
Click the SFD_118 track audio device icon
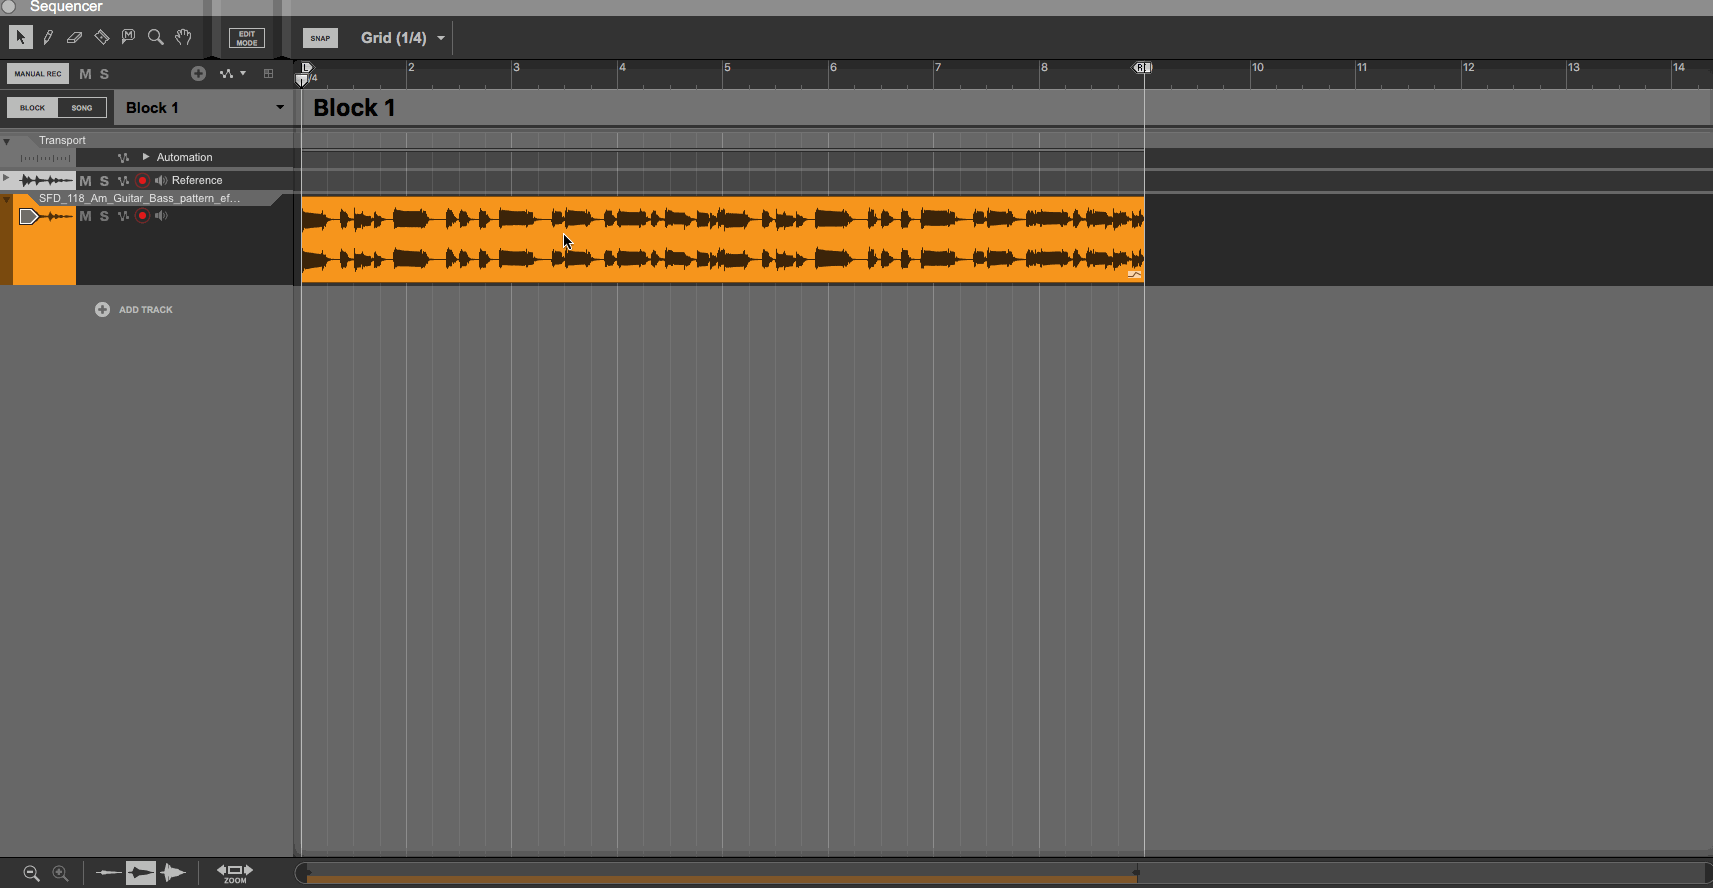coord(45,217)
